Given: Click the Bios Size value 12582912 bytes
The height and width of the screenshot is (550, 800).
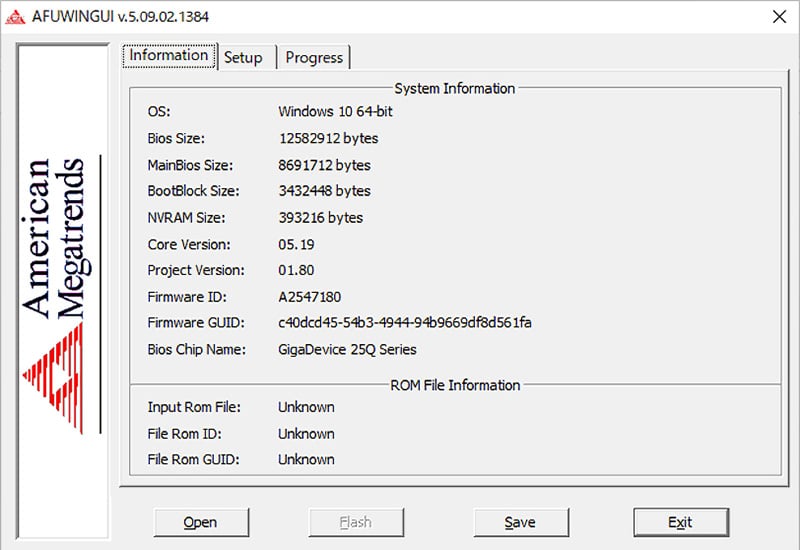Looking at the screenshot, I should click(x=329, y=139).
